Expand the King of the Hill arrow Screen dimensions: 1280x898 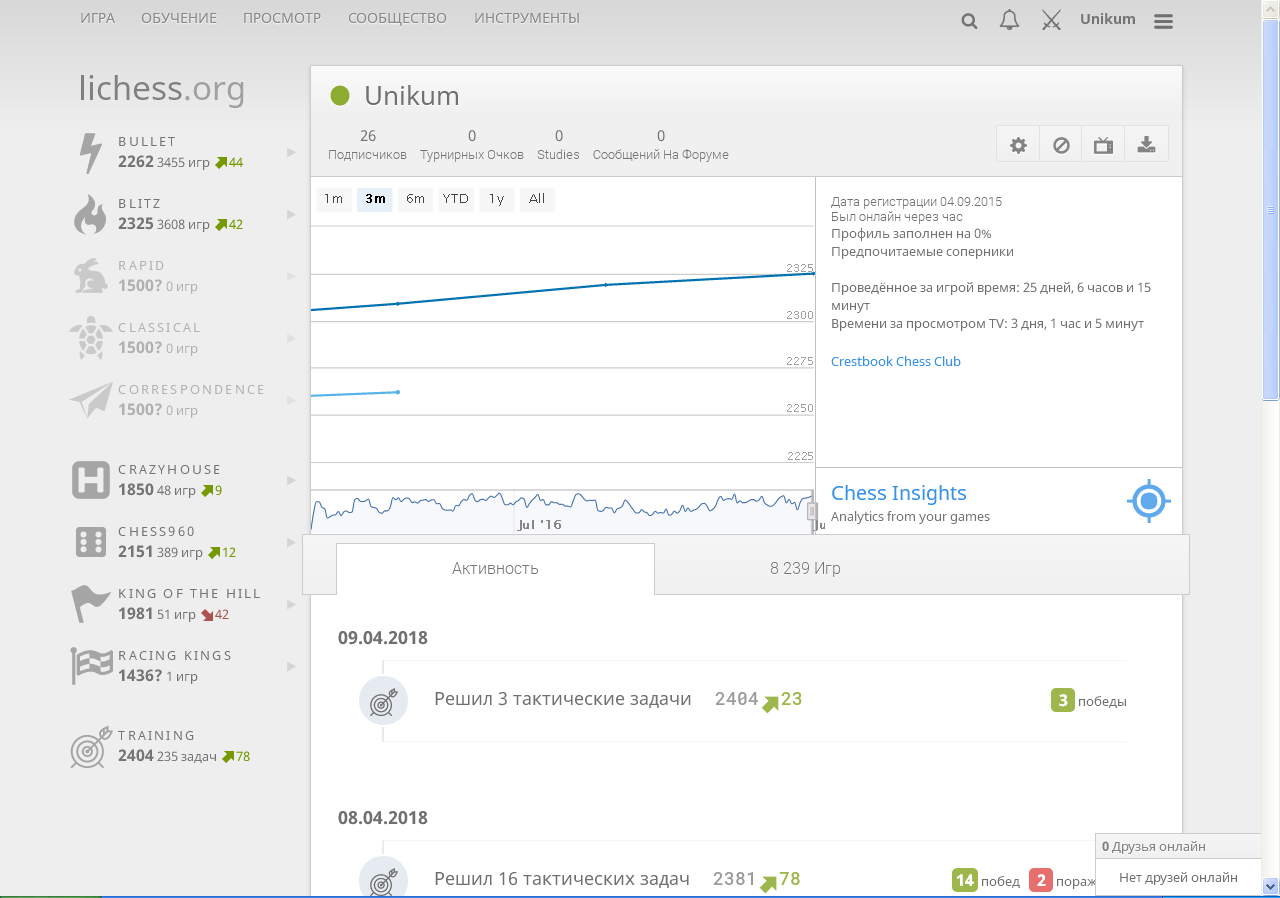coord(292,604)
